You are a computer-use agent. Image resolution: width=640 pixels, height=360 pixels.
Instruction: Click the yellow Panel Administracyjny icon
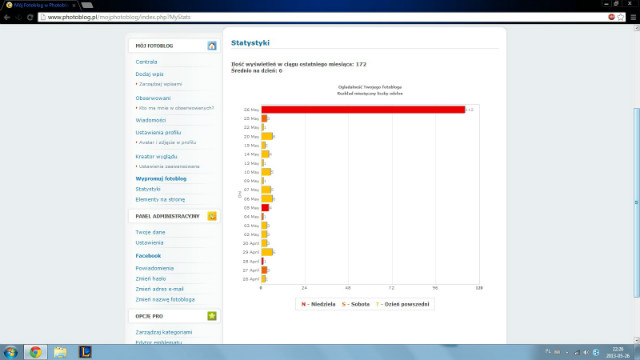[212, 216]
